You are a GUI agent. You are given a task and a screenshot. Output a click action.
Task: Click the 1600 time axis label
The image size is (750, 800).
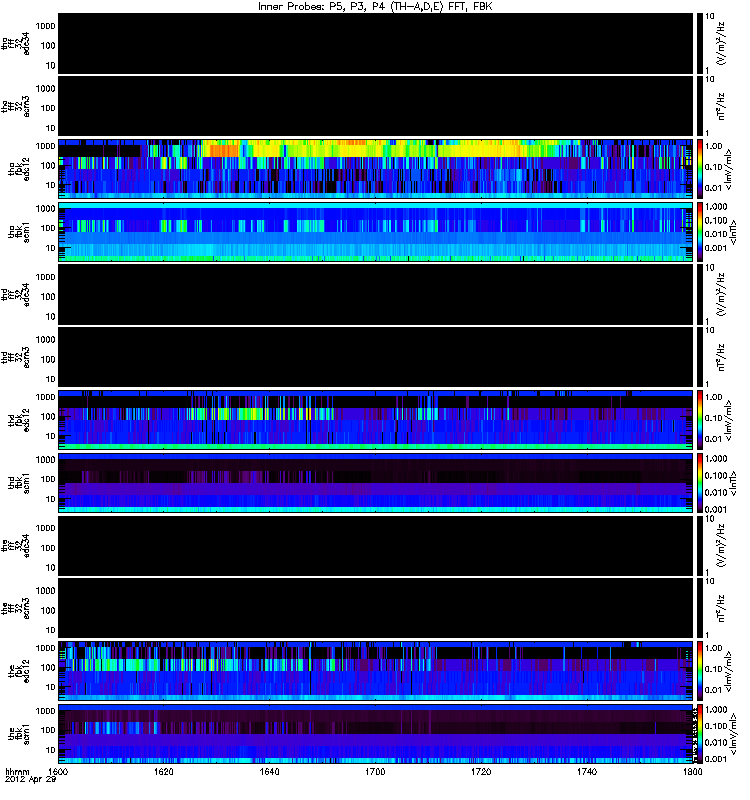point(58,771)
